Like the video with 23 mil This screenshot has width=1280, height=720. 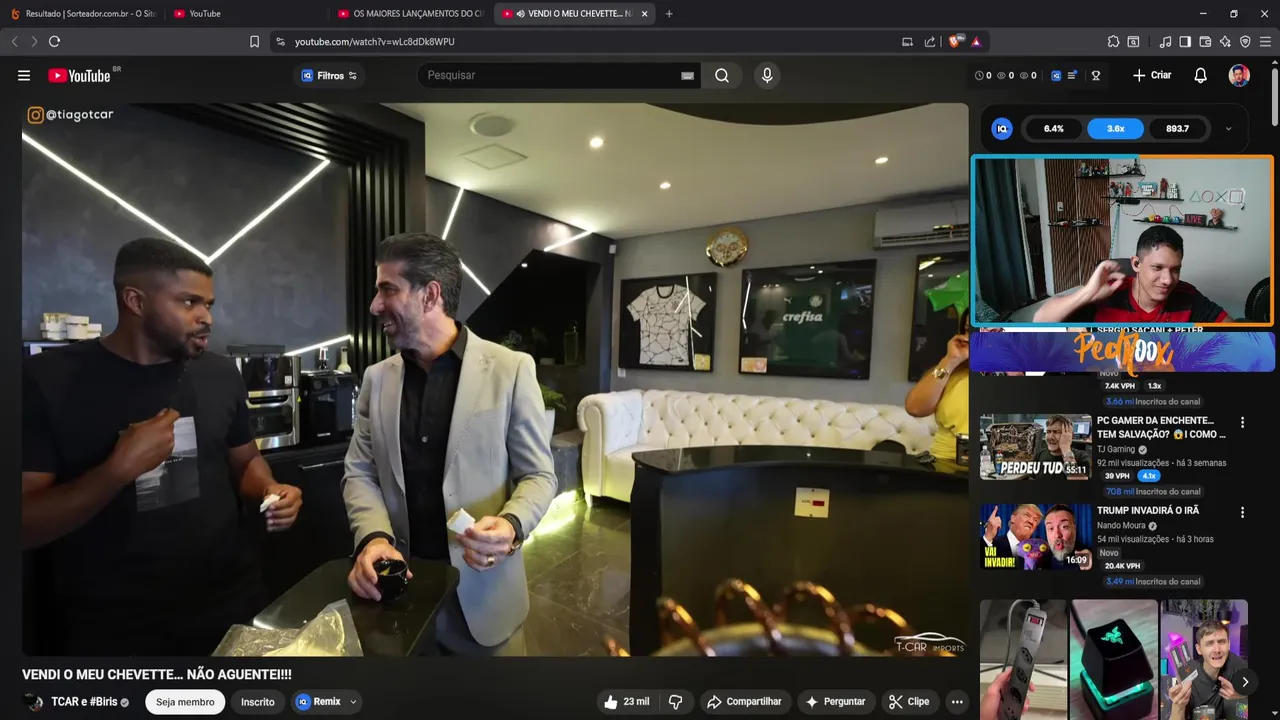pos(626,701)
